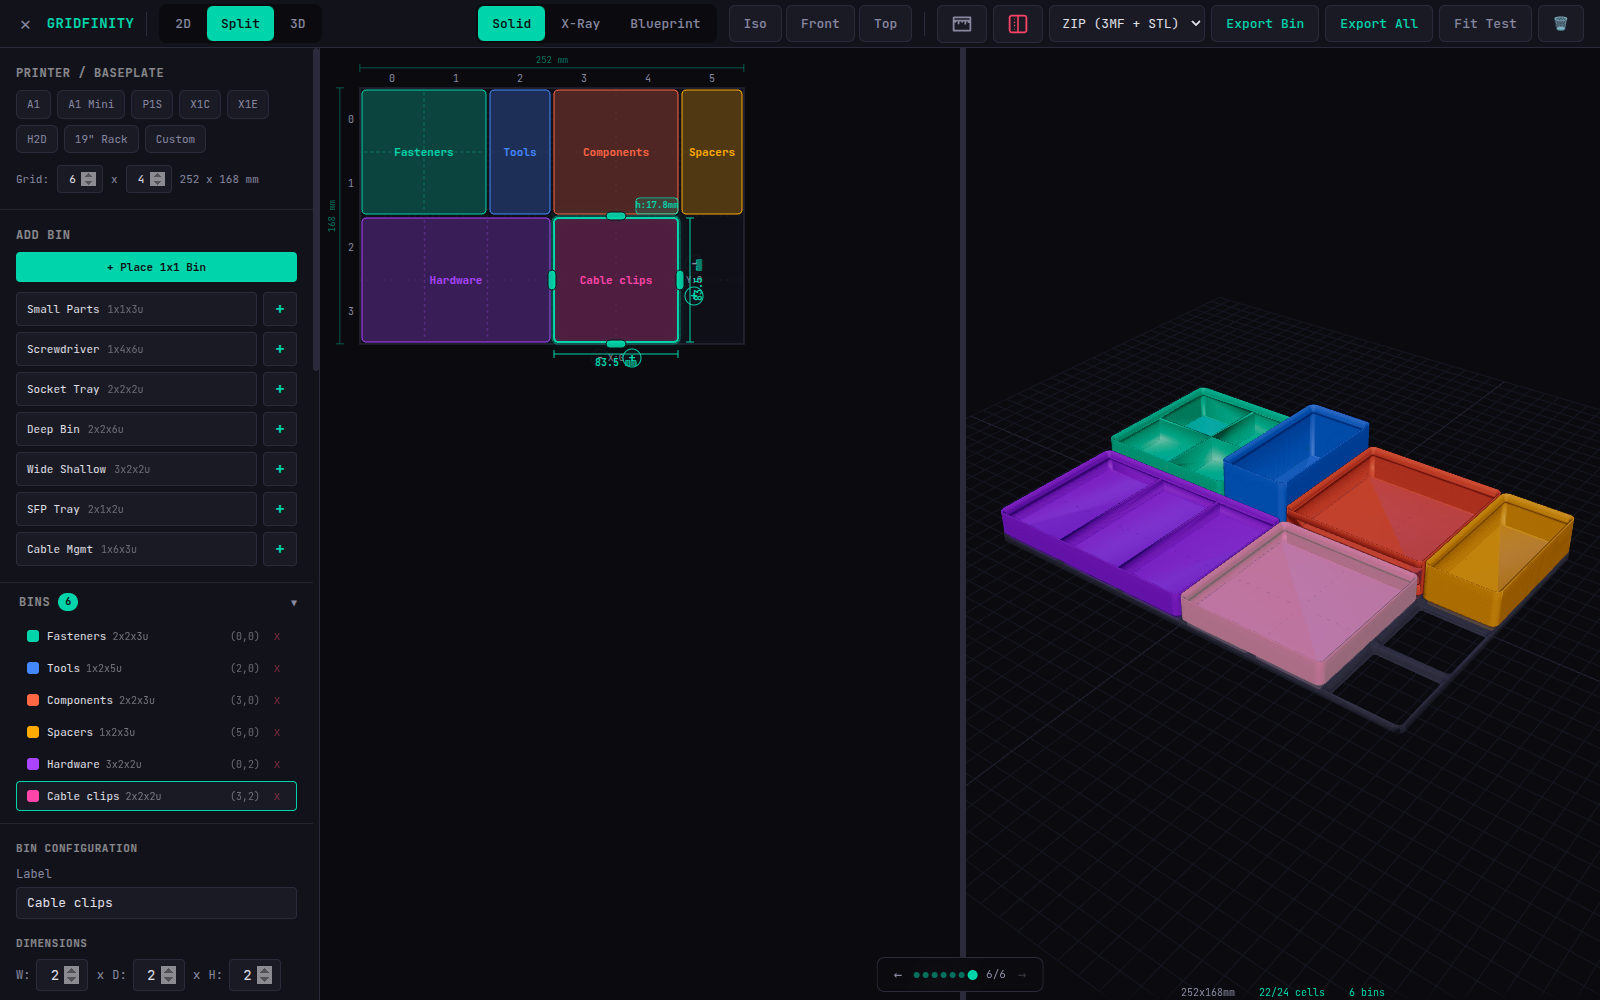The width and height of the screenshot is (1600, 1000).
Task: Run the Fit Test
Action: pyautogui.click(x=1485, y=24)
